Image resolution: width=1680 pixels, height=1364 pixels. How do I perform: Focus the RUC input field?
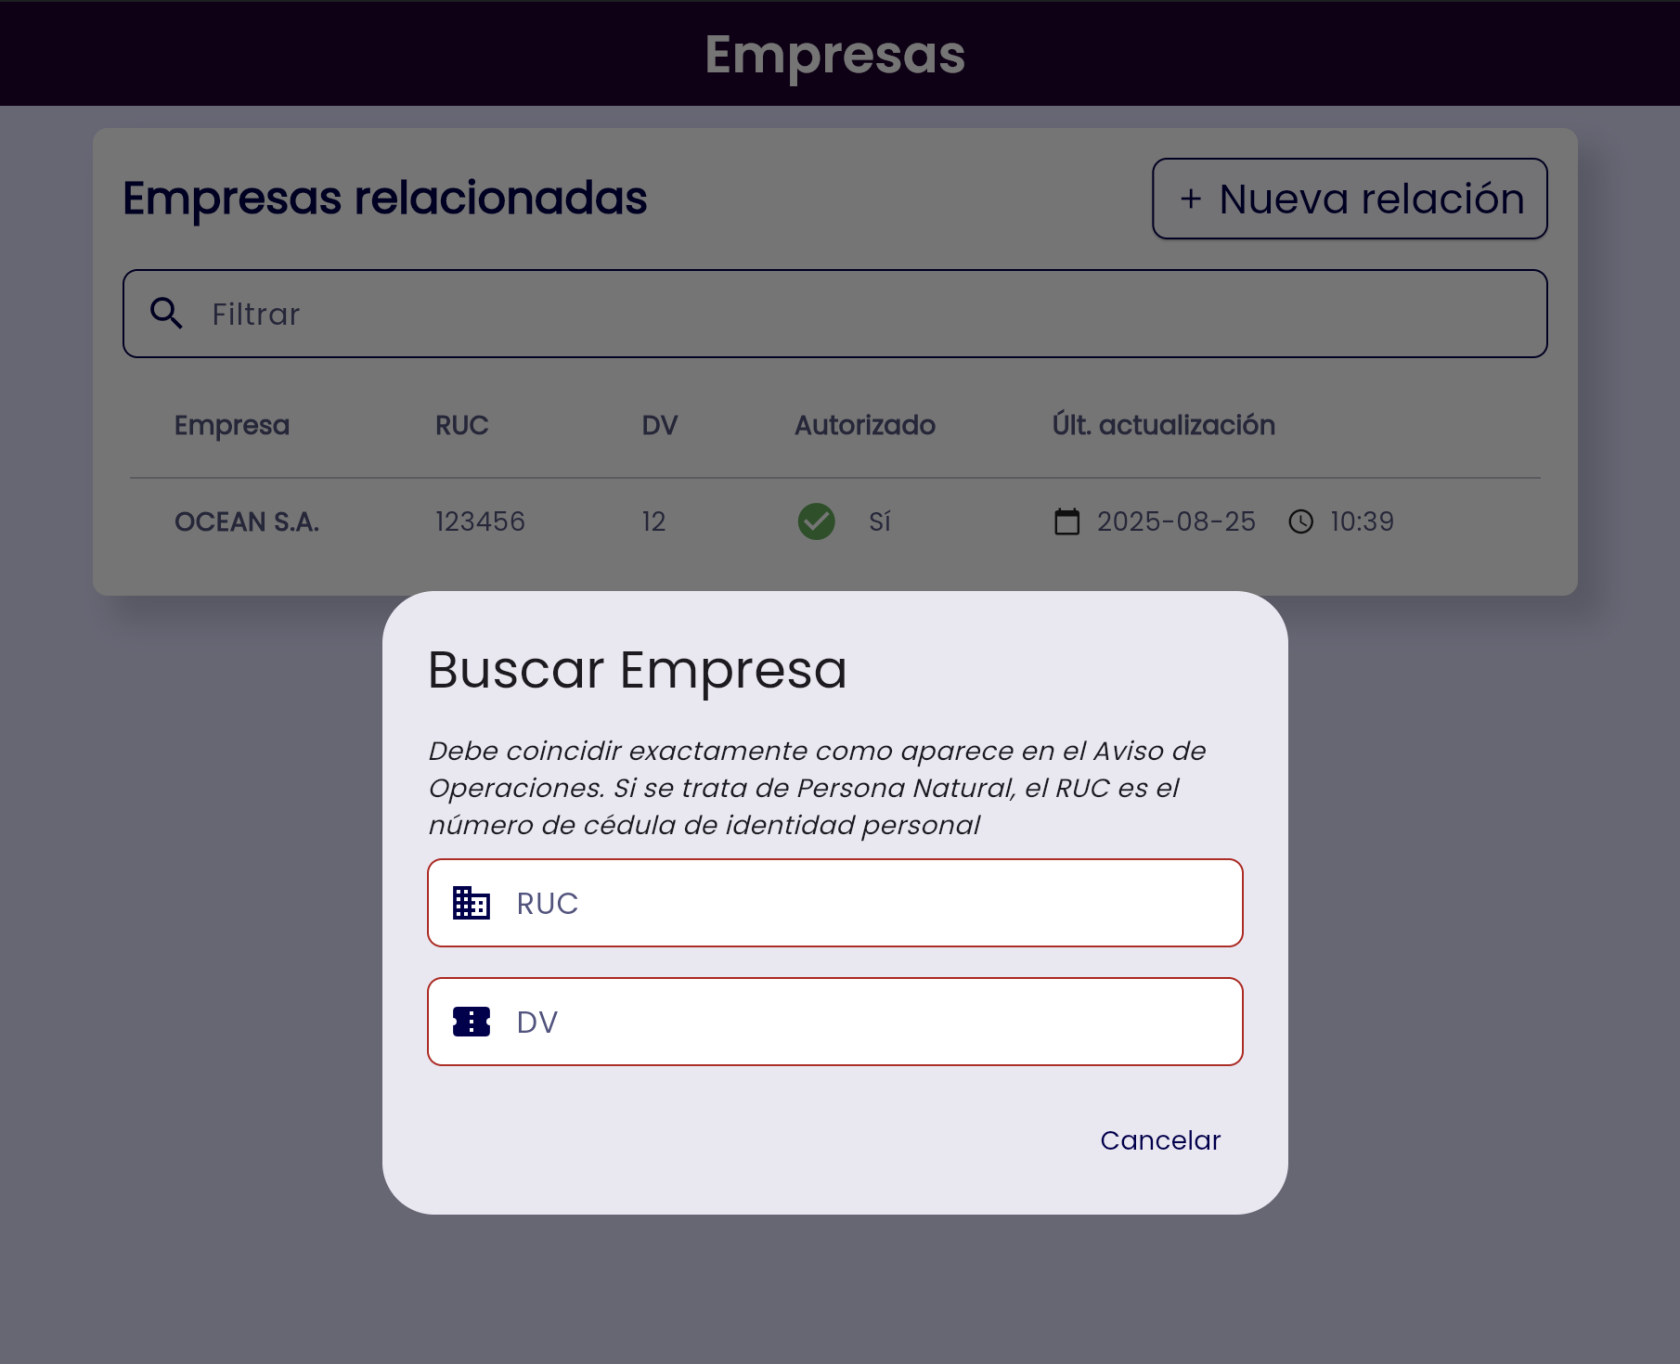835,903
